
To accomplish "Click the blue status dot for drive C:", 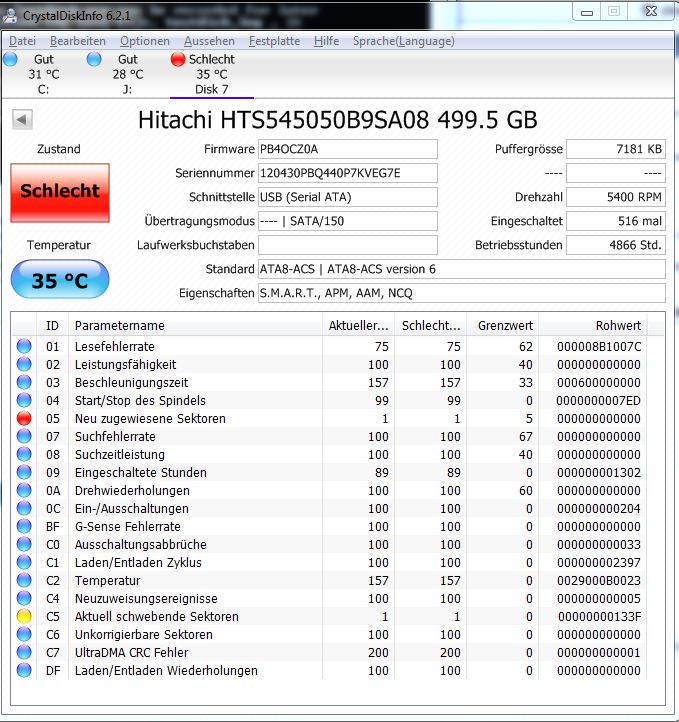I will click(x=10, y=59).
